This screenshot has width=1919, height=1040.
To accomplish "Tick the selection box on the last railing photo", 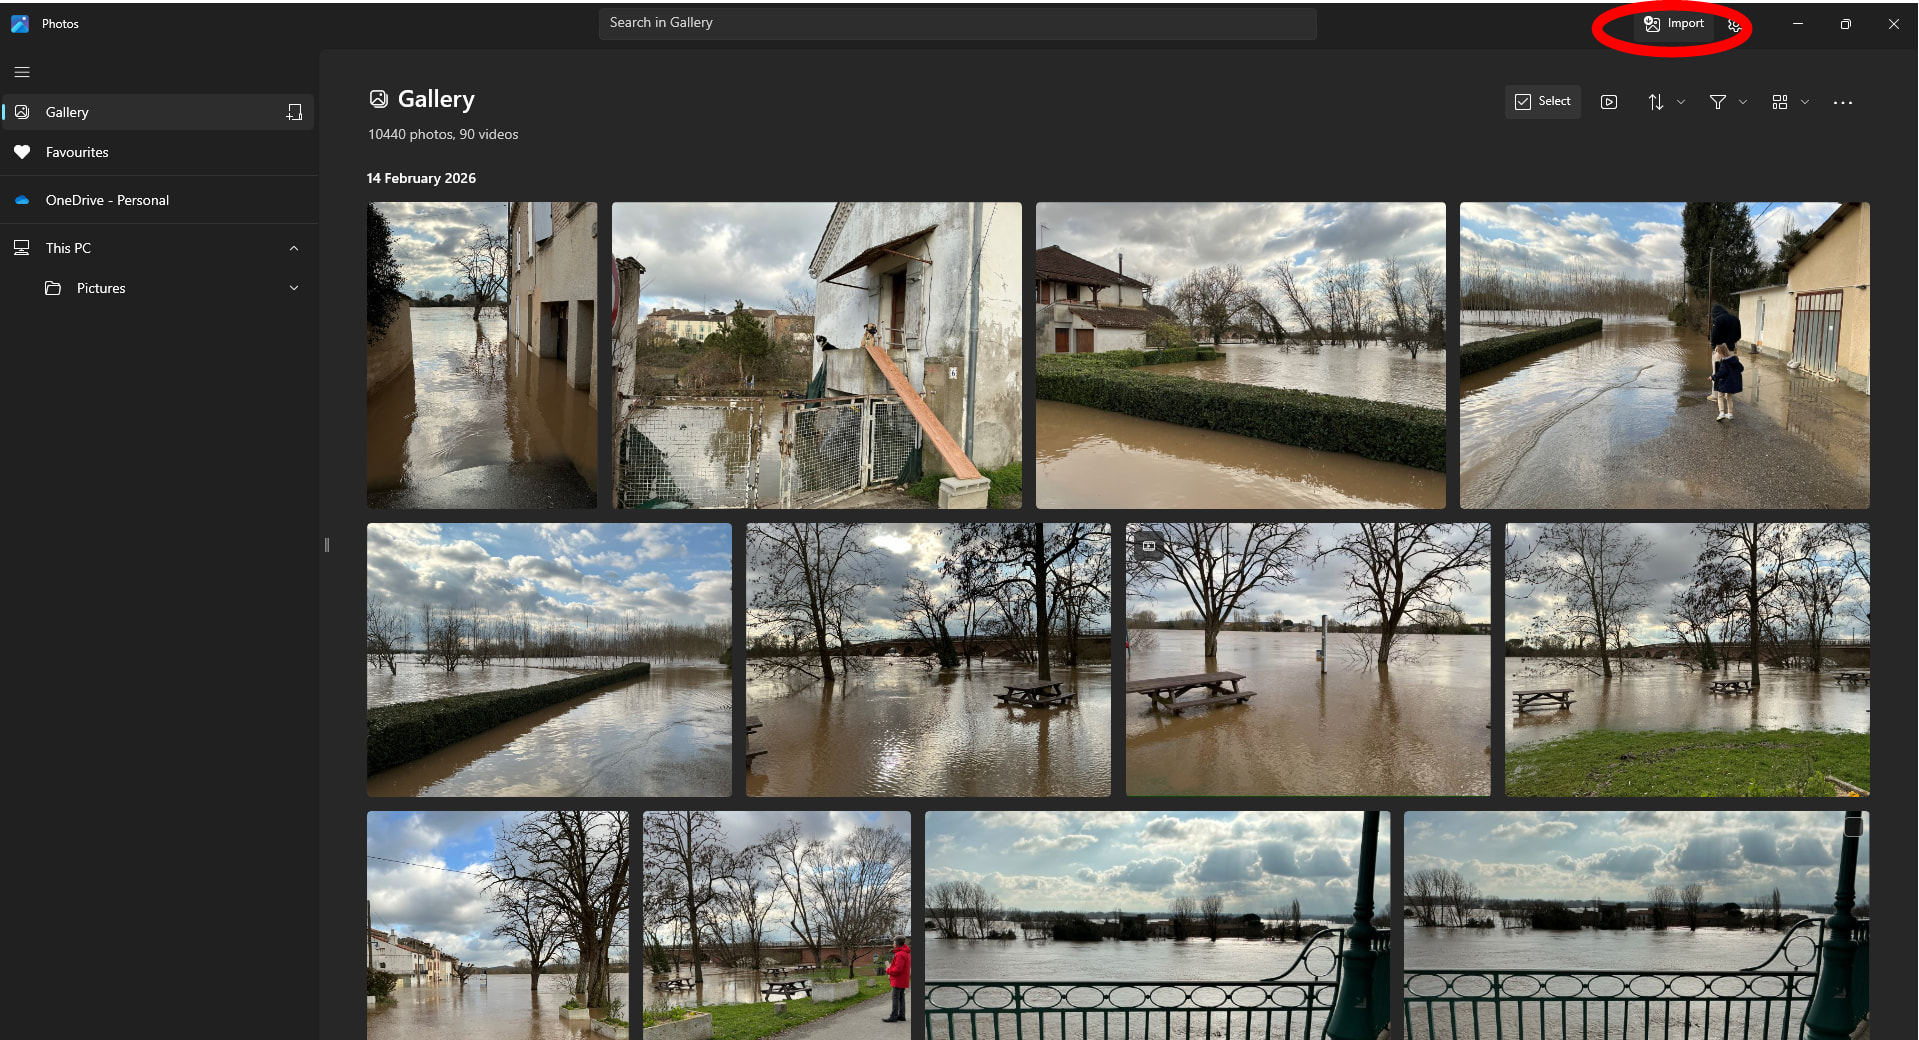I will point(1853,827).
